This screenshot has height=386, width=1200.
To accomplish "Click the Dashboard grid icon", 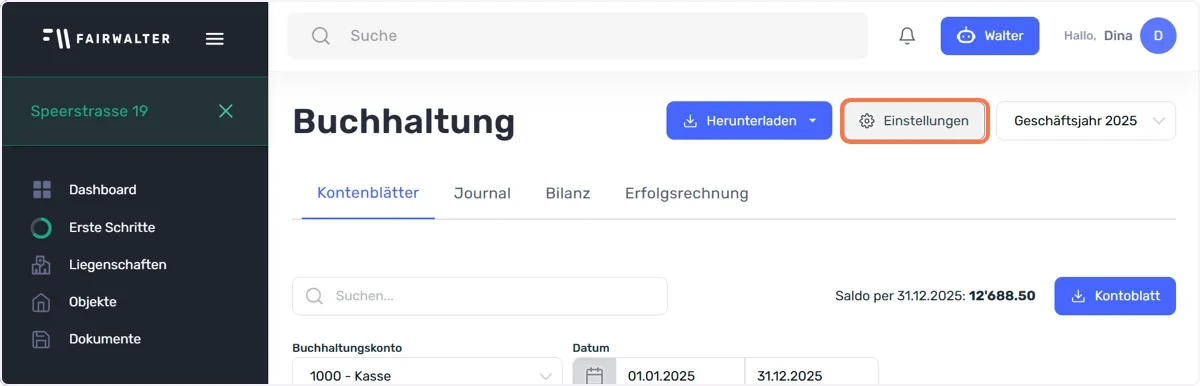I will (x=41, y=190).
